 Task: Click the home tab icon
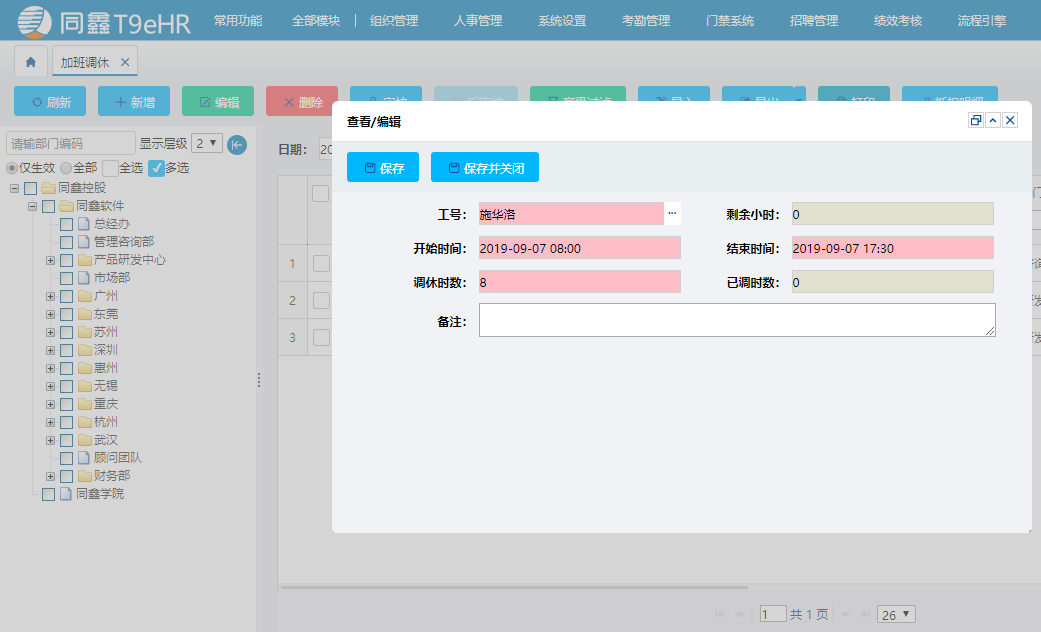(x=30, y=61)
